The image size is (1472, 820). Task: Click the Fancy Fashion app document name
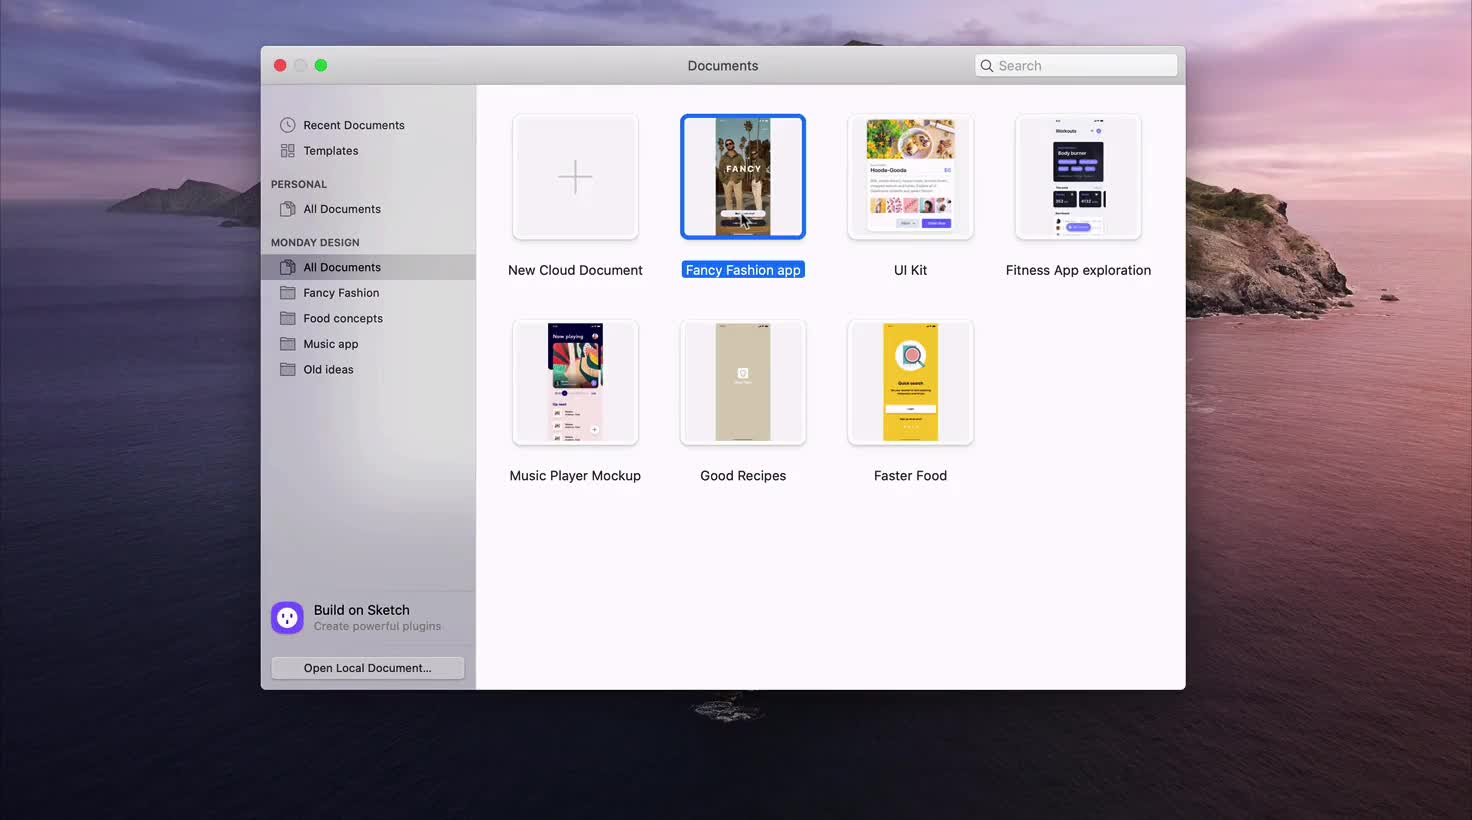(743, 270)
